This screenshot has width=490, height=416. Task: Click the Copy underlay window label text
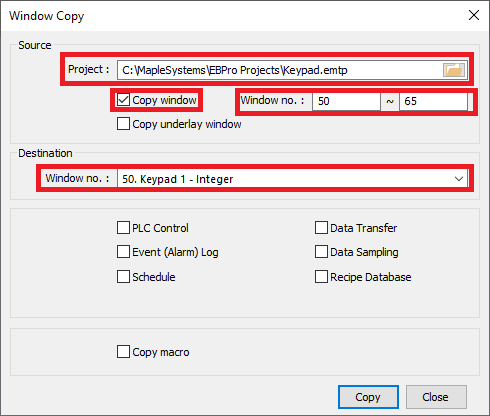pyautogui.click(x=187, y=124)
